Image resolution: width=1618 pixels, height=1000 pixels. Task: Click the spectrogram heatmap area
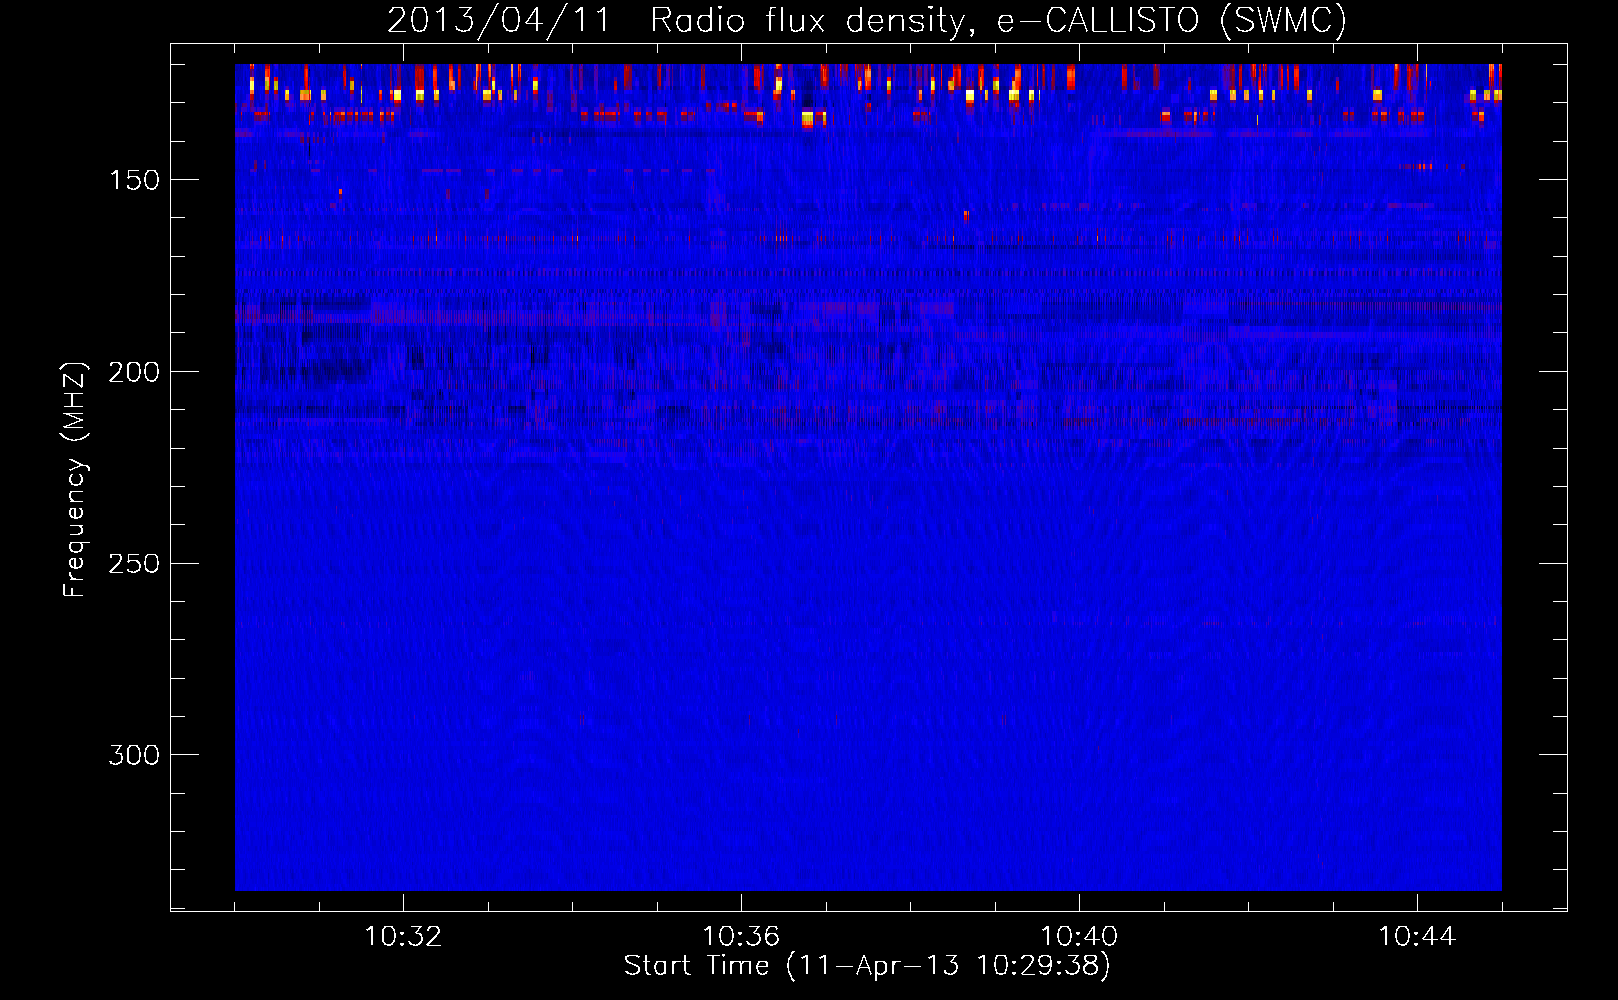868,477
